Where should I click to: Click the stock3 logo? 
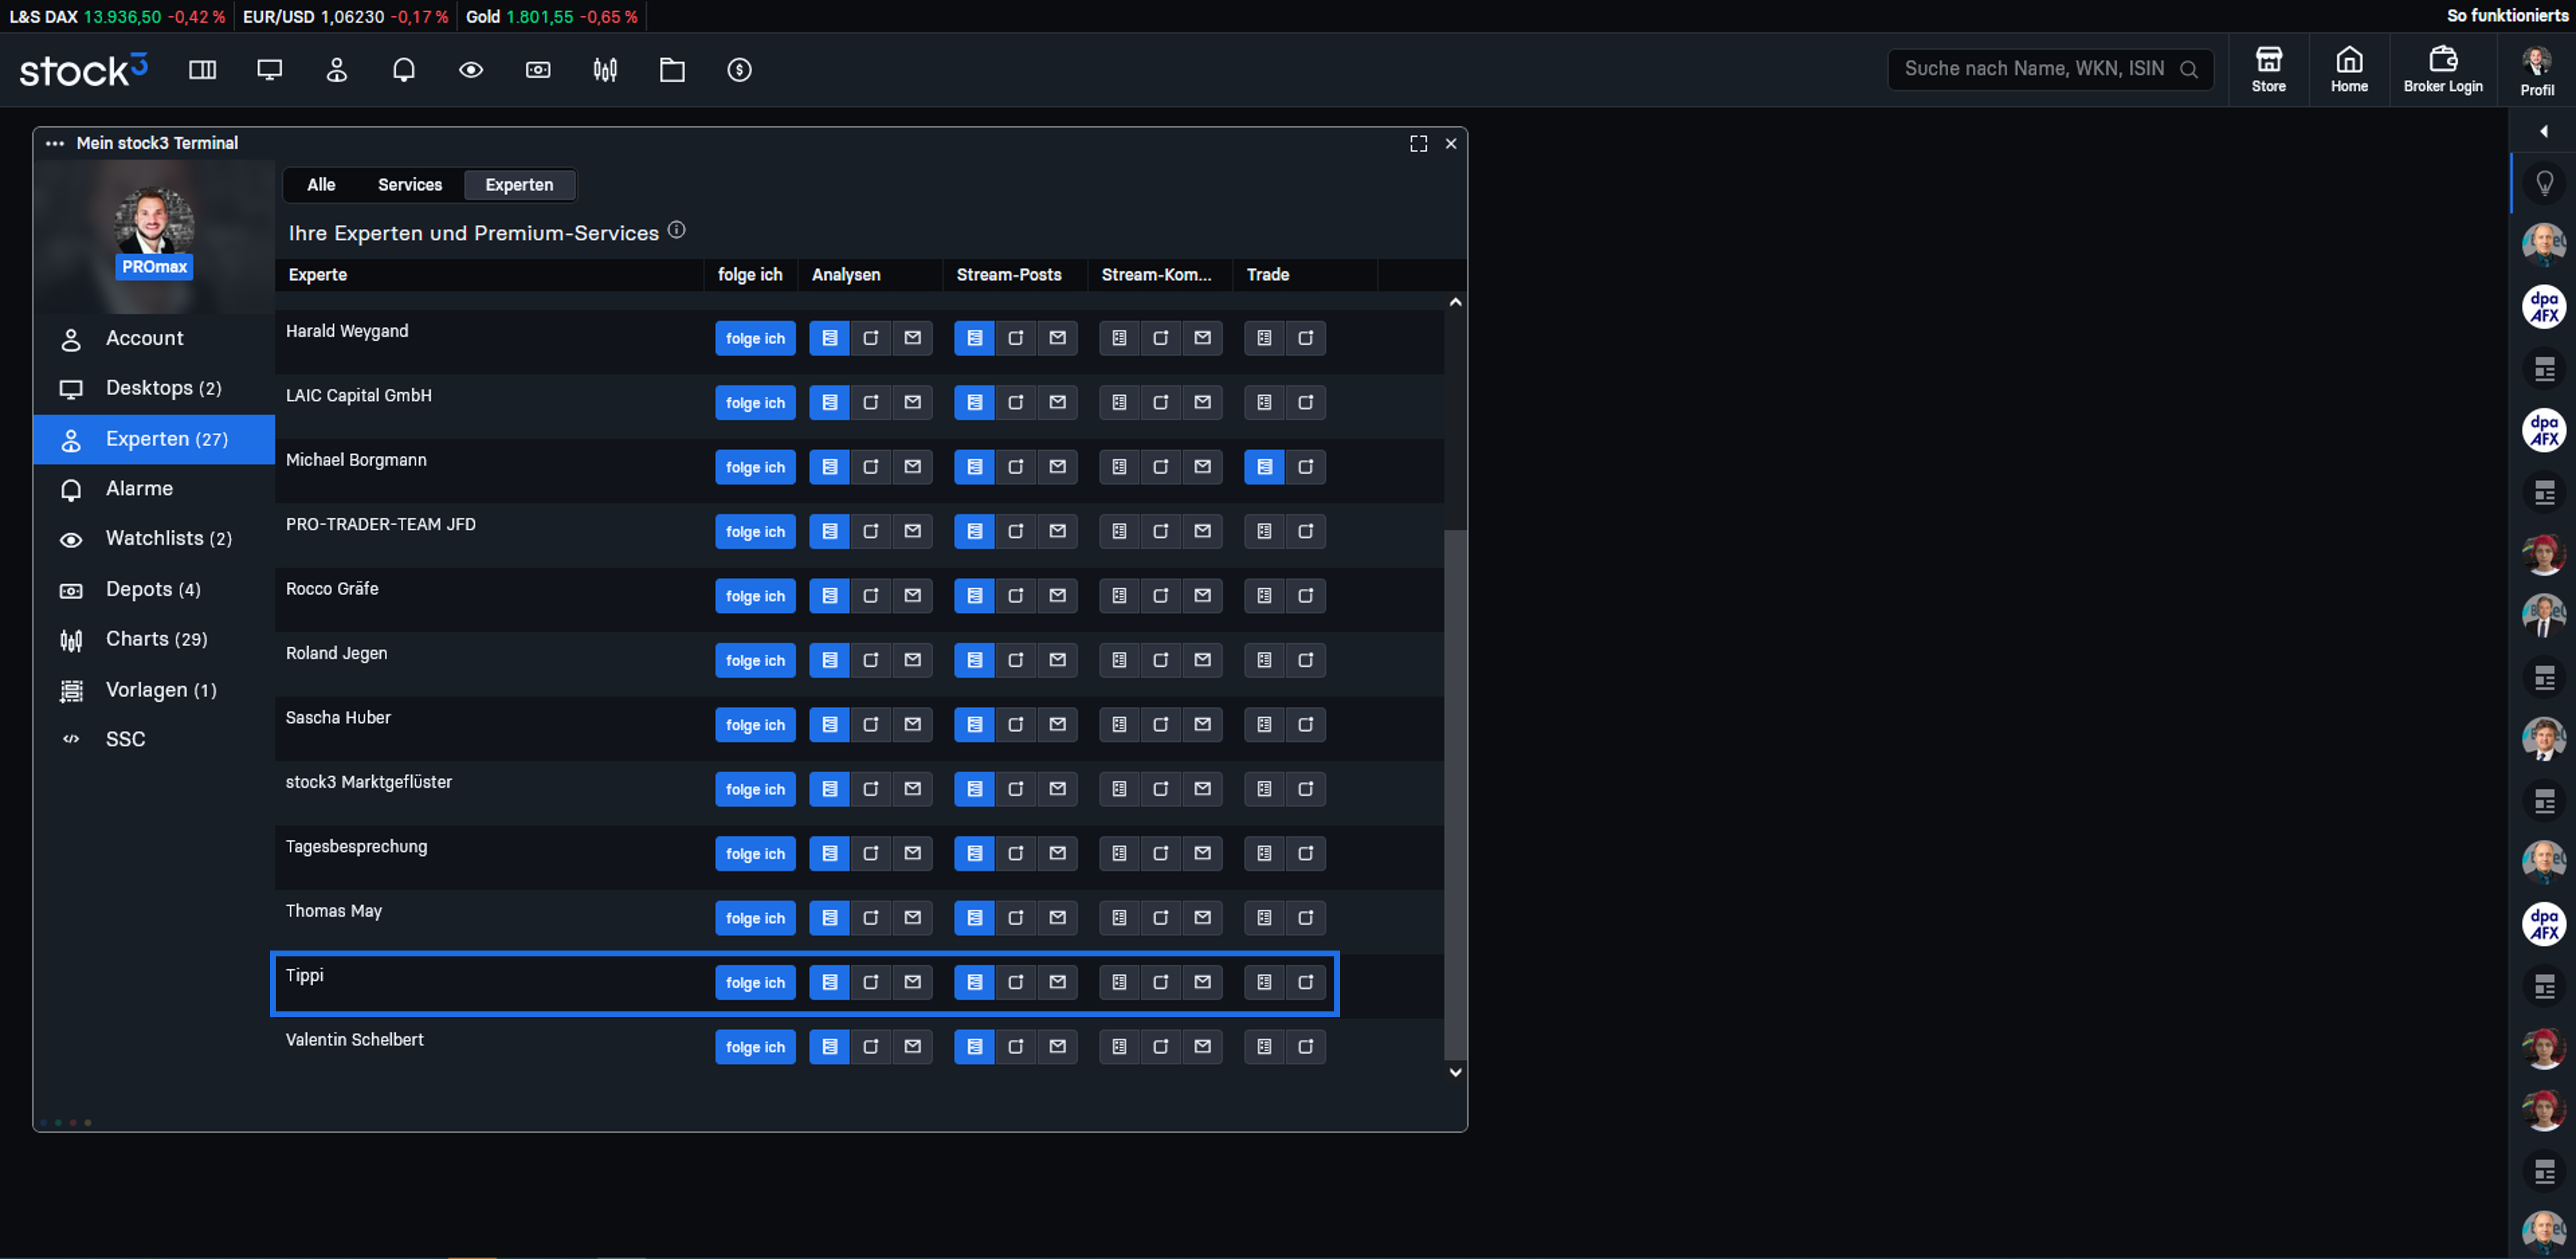point(83,70)
